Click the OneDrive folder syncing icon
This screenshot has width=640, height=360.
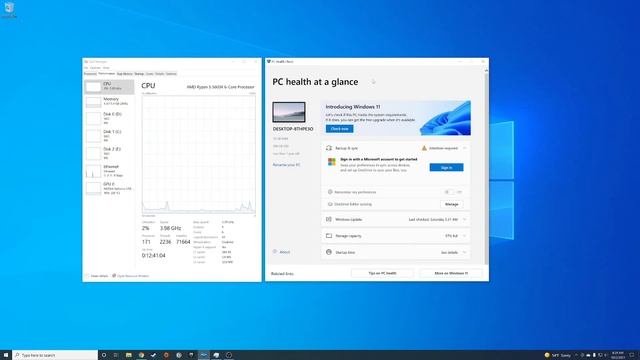(330, 204)
